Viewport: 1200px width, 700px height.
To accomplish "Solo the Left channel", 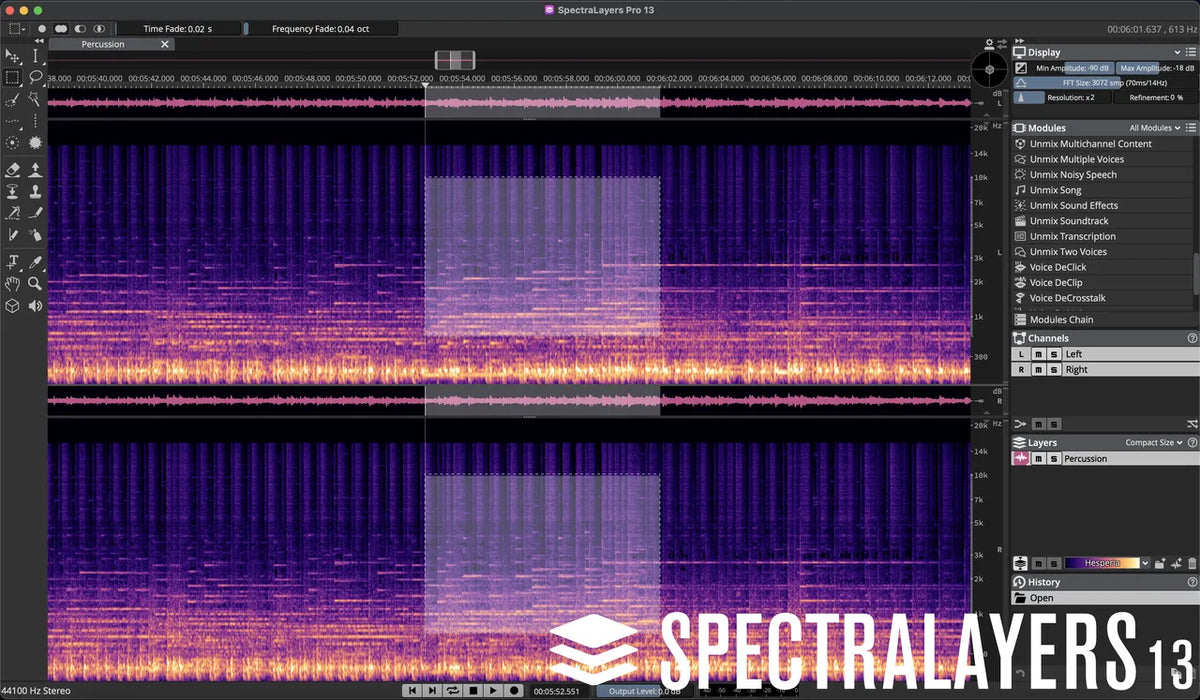I will [1052, 354].
